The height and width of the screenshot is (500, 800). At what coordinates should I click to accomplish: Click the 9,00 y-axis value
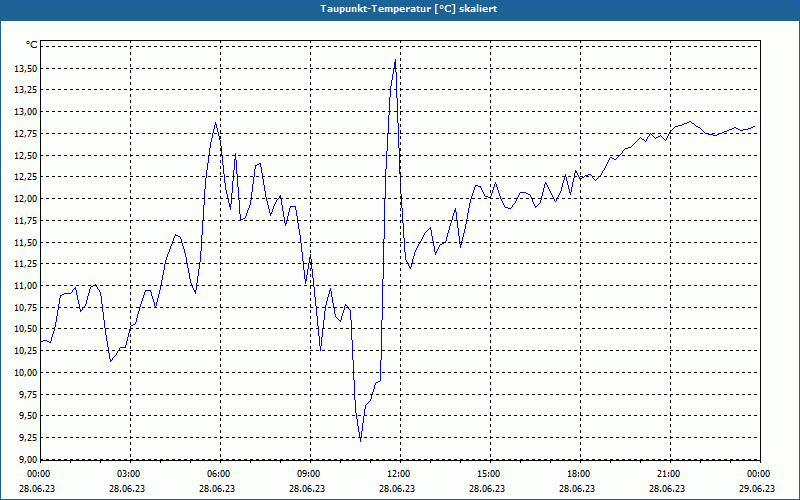pyautogui.click(x=29, y=459)
